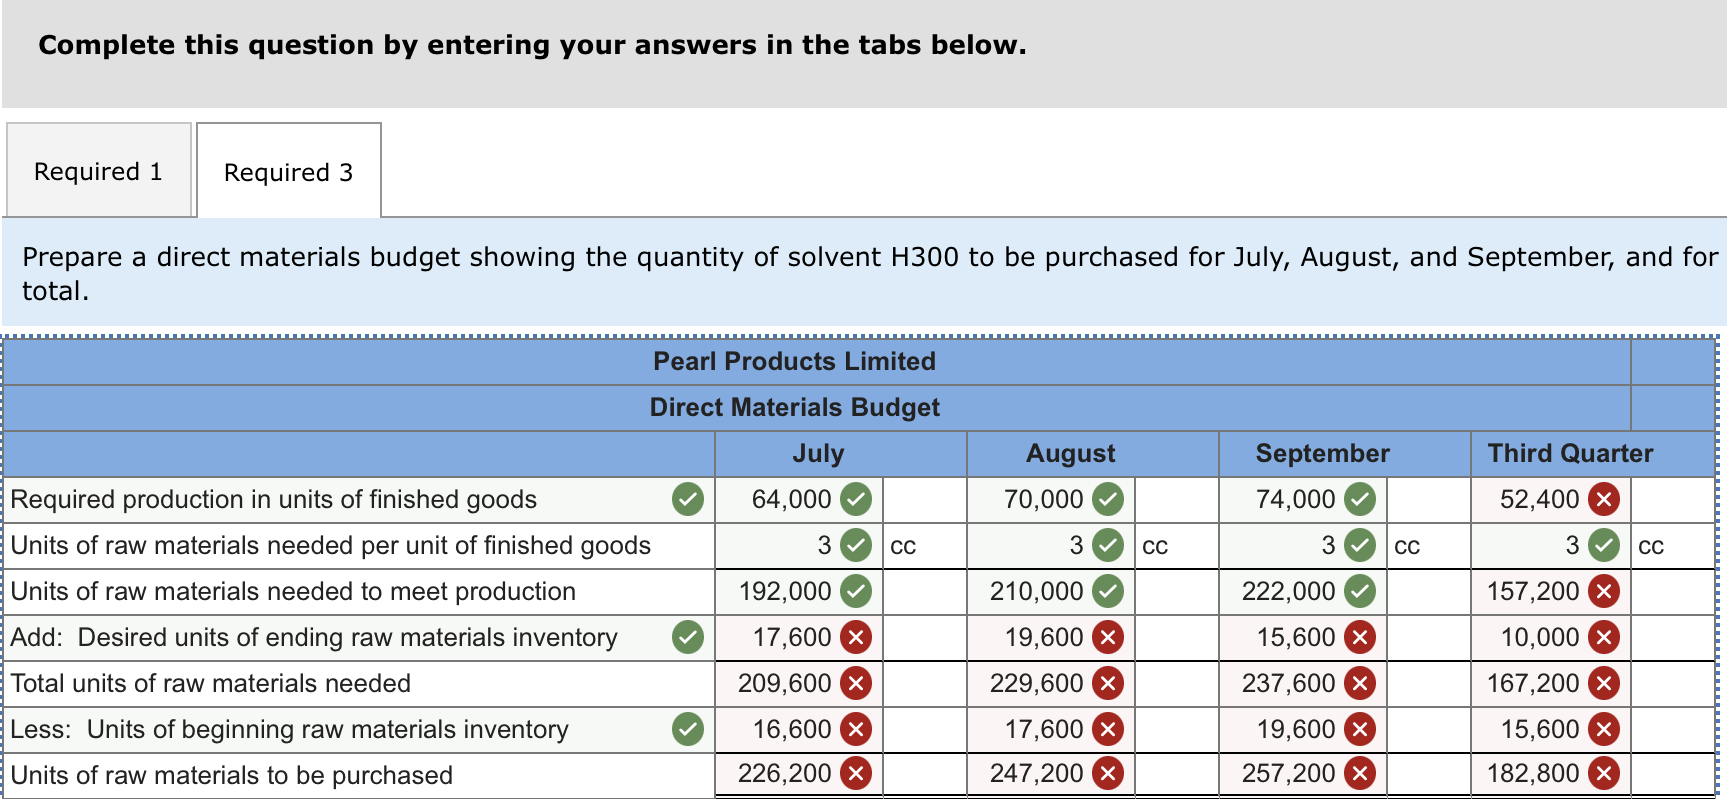Select the Required 3 tab
Screen dimensions: 1727x799
[x=288, y=172]
